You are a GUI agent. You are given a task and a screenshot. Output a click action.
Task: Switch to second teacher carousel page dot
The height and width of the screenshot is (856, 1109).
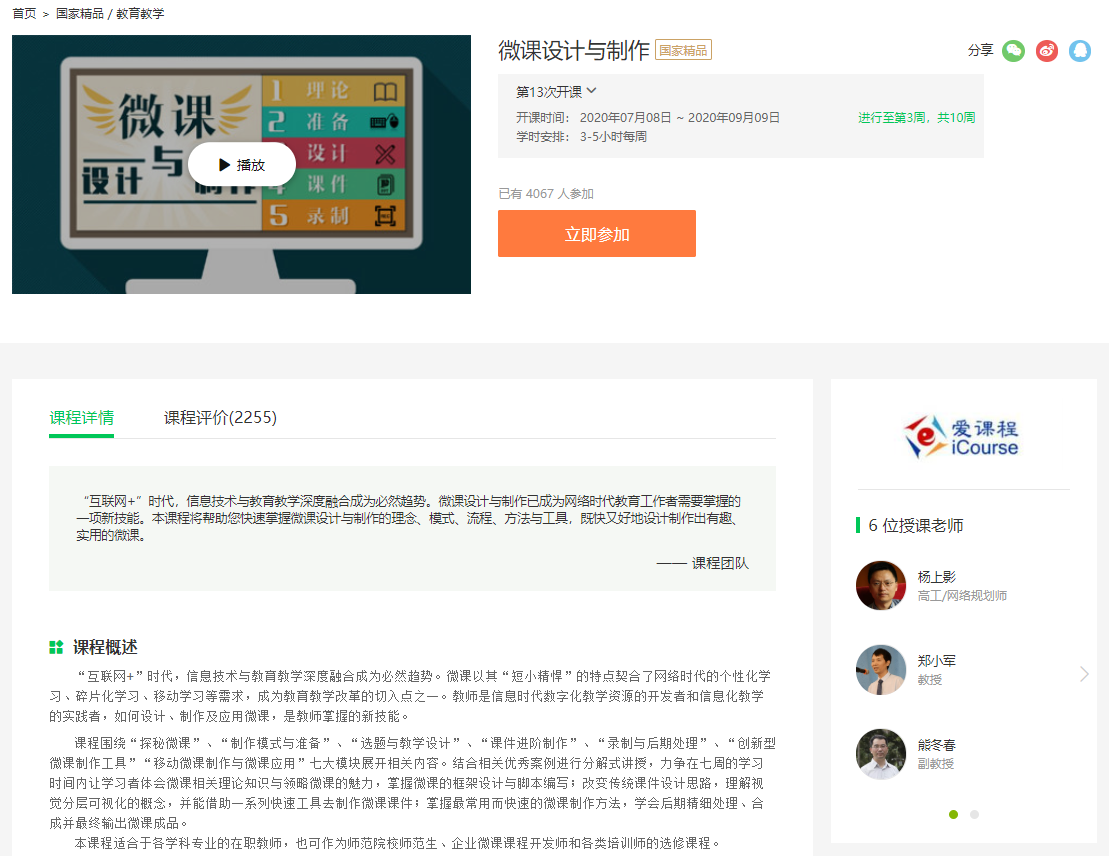pos(974,814)
